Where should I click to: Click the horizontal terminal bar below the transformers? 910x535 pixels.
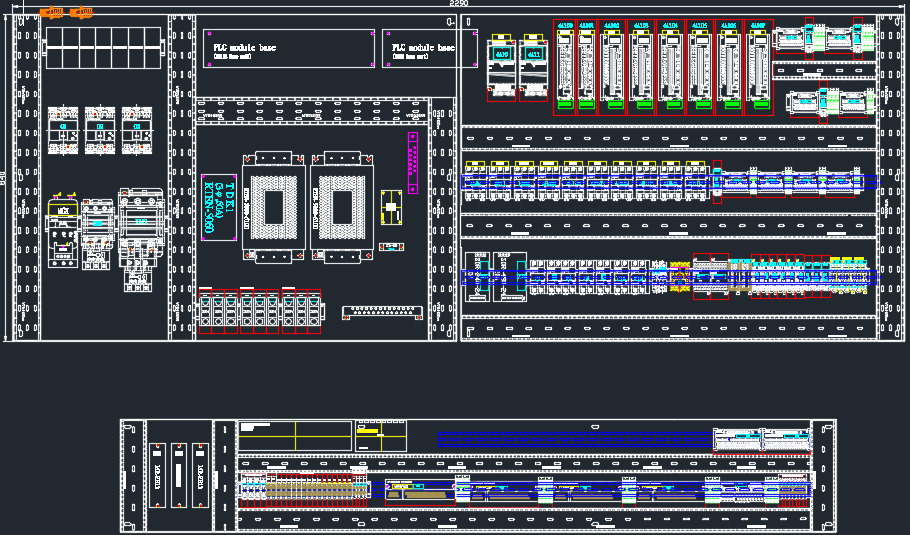coord(384,314)
